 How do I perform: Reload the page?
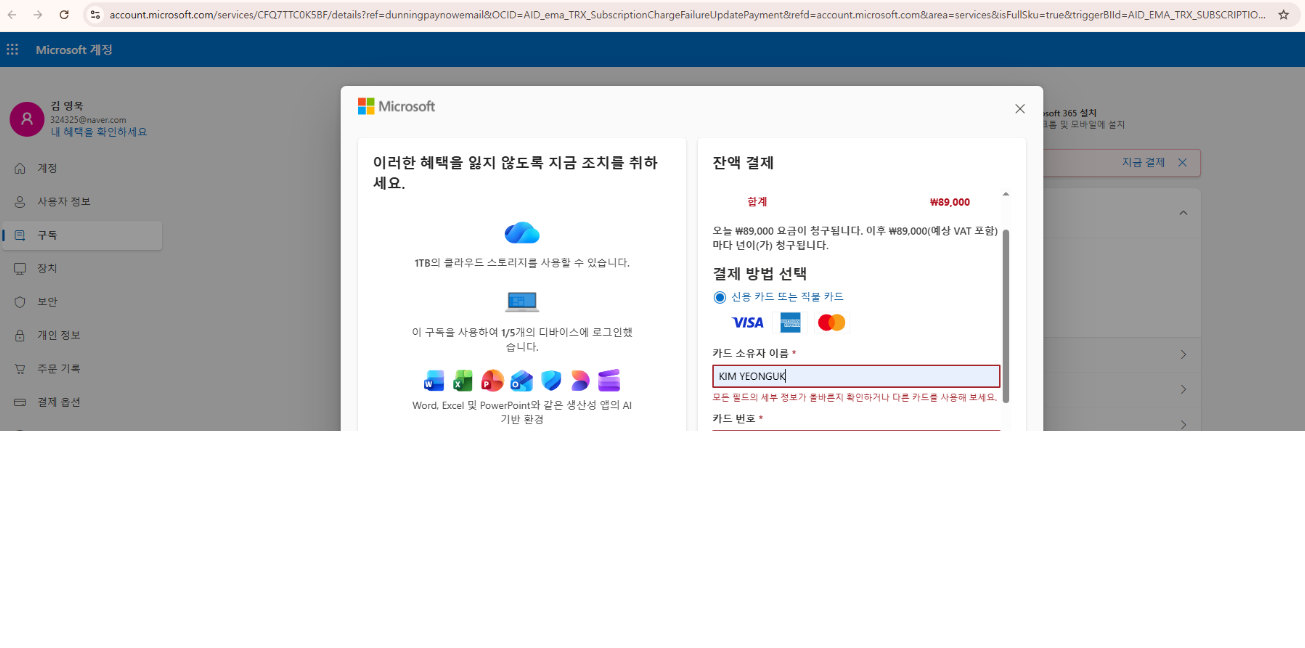64,15
